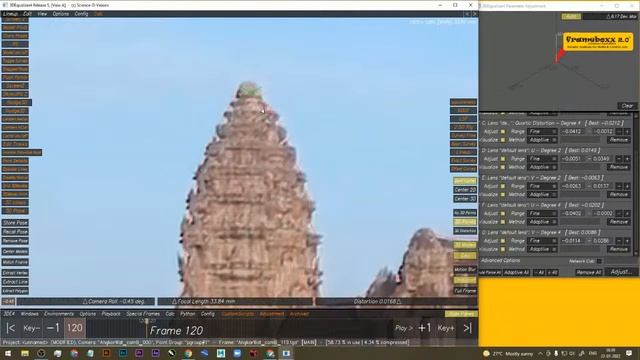Toggle the Motion Blur button
This screenshot has width=640, height=360.
click(464, 270)
